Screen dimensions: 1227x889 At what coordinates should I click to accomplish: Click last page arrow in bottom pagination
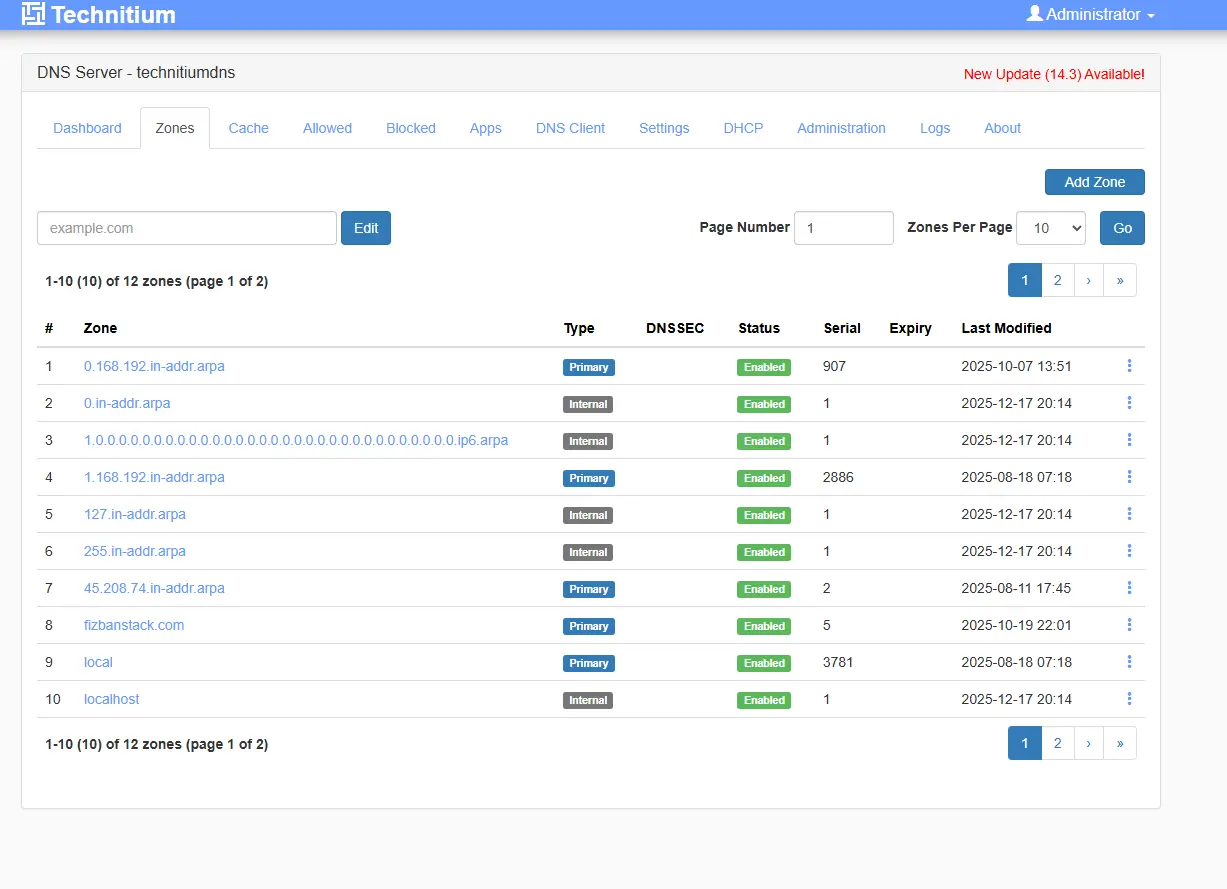pos(1120,743)
